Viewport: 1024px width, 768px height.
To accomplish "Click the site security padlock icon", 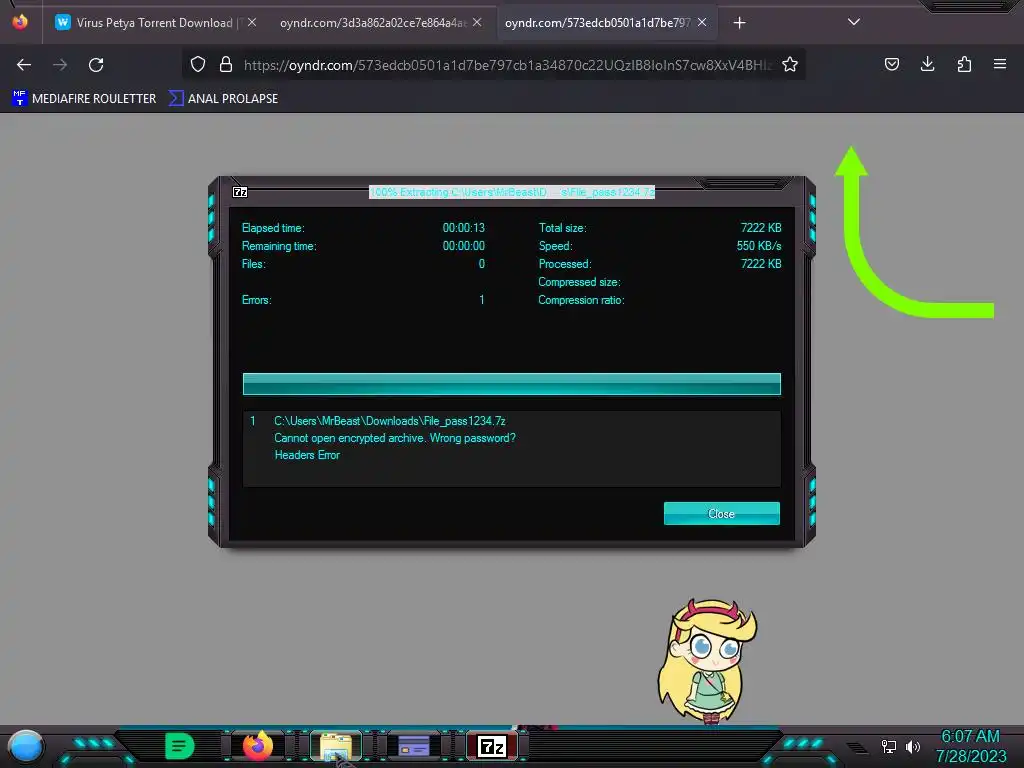I will pyautogui.click(x=226, y=64).
